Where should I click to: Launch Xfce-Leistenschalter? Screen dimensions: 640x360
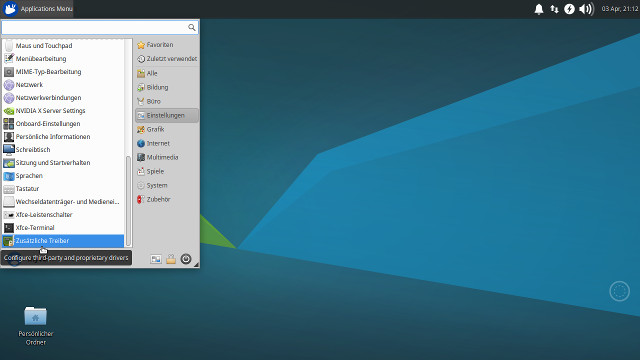coord(63,215)
